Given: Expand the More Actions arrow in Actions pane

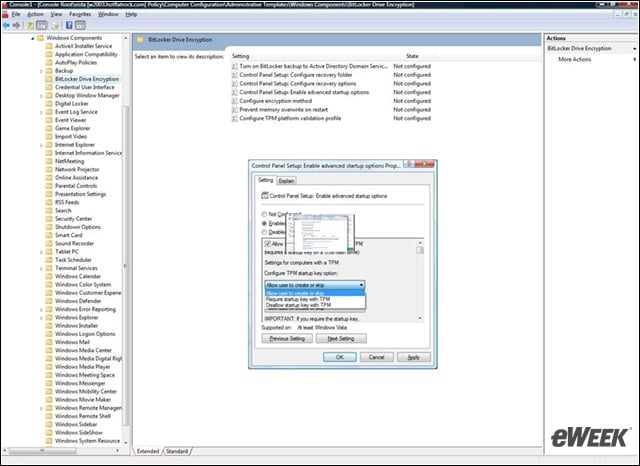Looking at the screenshot, I should [x=634, y=59].
